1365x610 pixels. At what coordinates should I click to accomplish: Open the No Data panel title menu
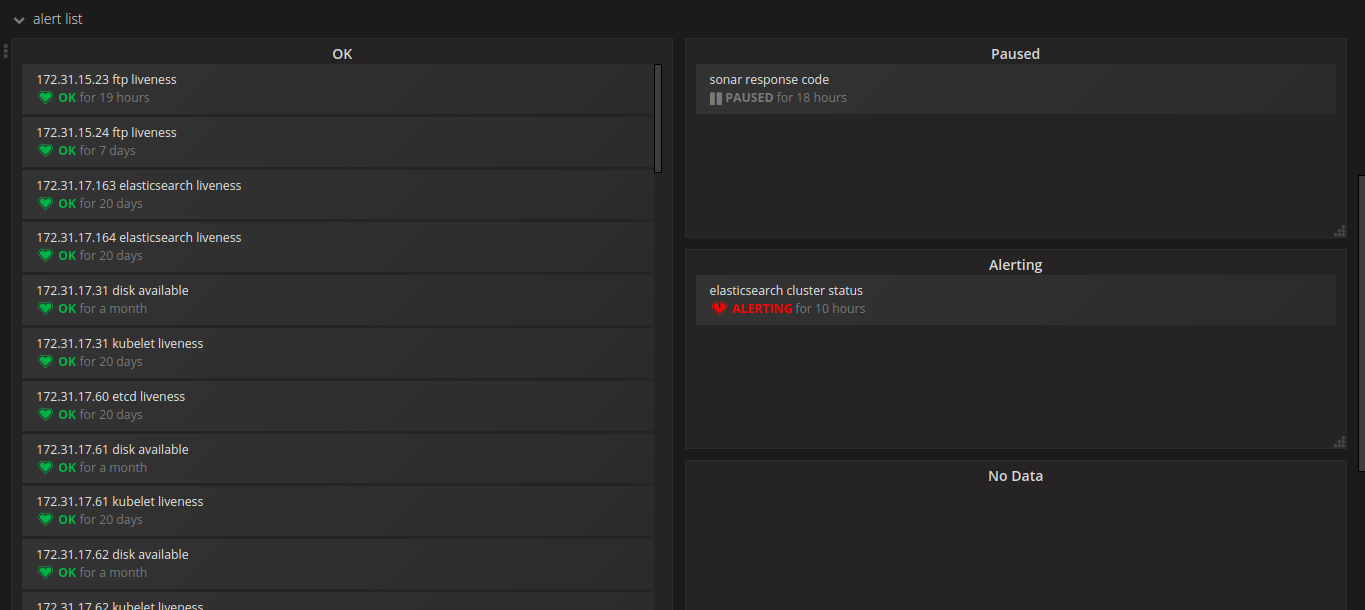click(1015, 476)
